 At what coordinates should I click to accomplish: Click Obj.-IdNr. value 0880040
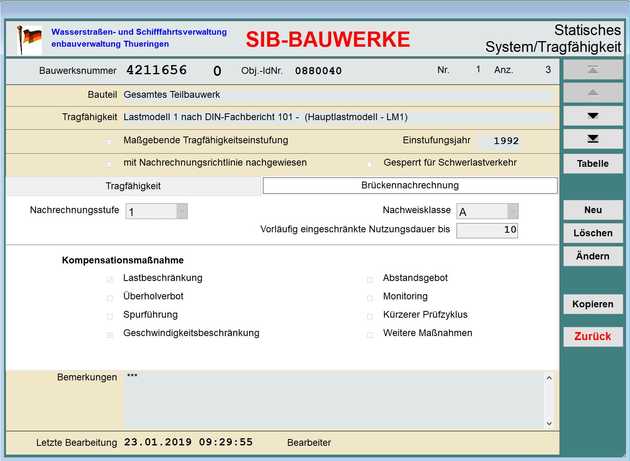click(318, 71)
